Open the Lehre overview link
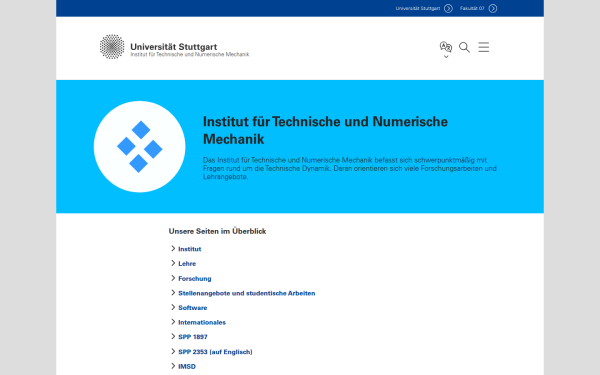Screen dimensions: 600x375 (187, 264)
